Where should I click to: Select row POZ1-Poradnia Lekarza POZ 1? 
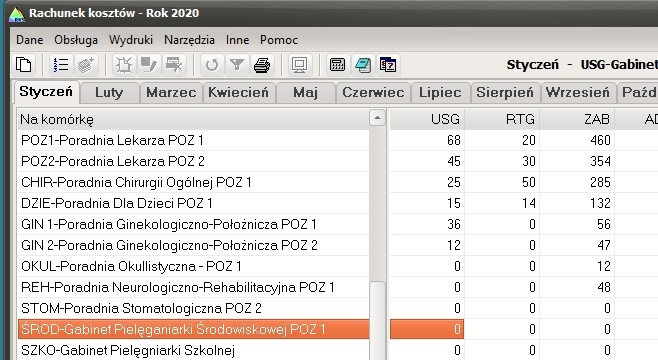pos(193,140)
